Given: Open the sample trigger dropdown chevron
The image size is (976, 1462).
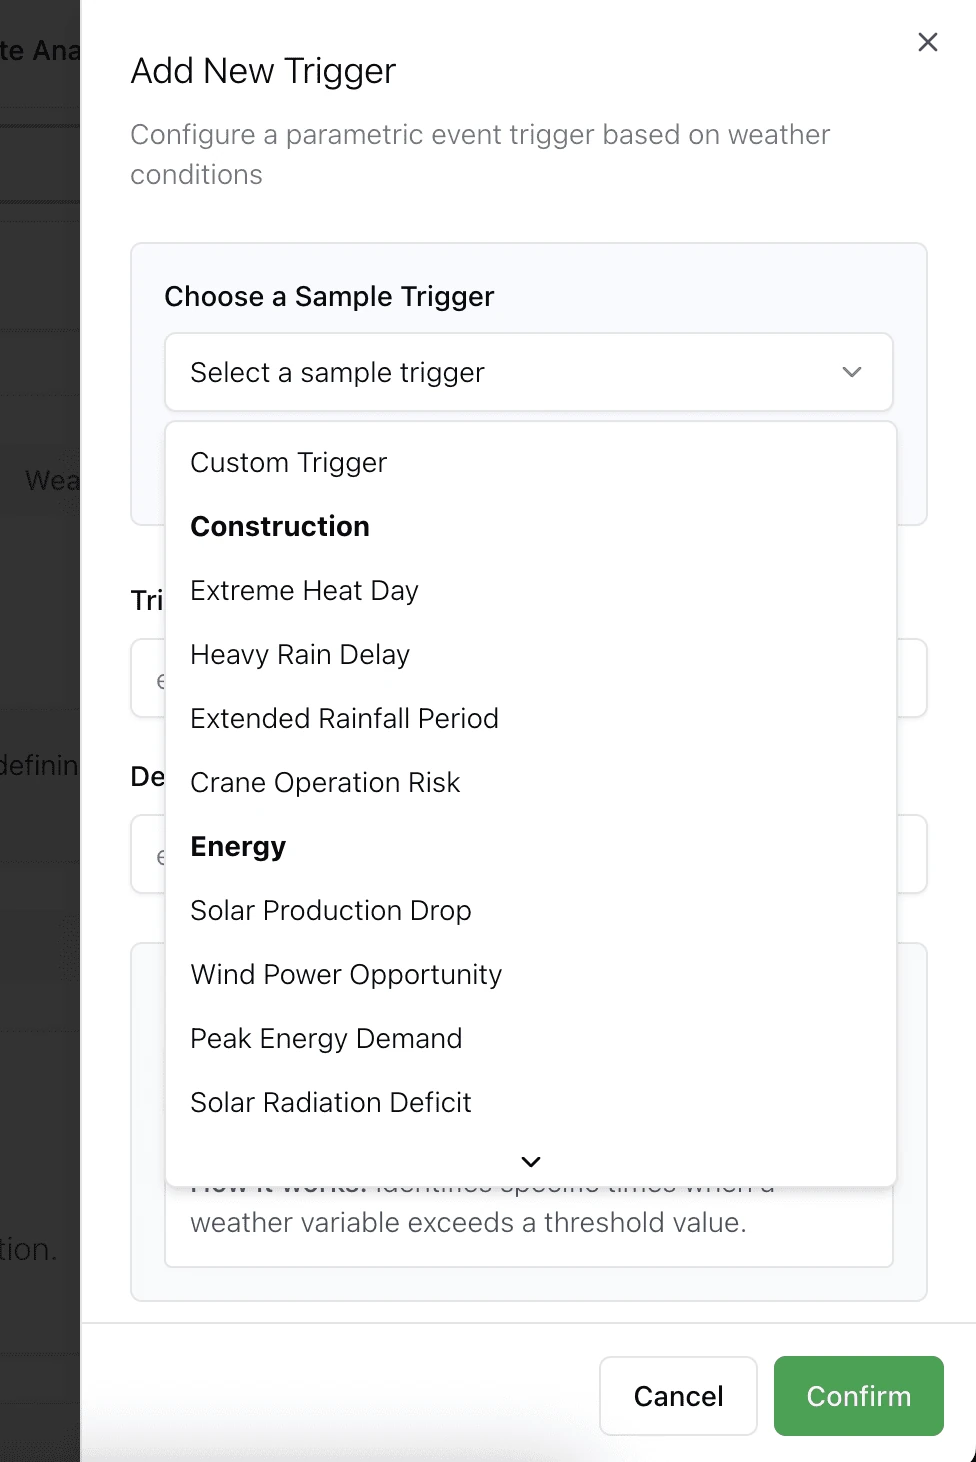Looking at the screenshot, I should [x=852, y=372].
